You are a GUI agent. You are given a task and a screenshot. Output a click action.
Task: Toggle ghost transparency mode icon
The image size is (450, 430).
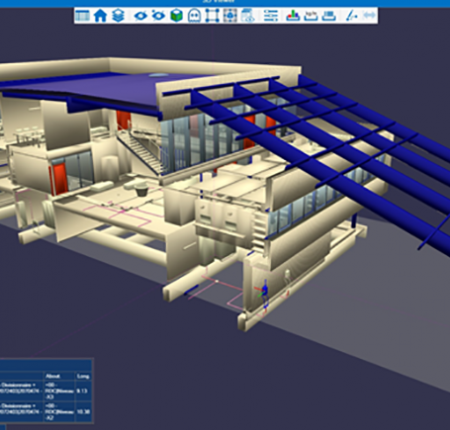point(194,15)
